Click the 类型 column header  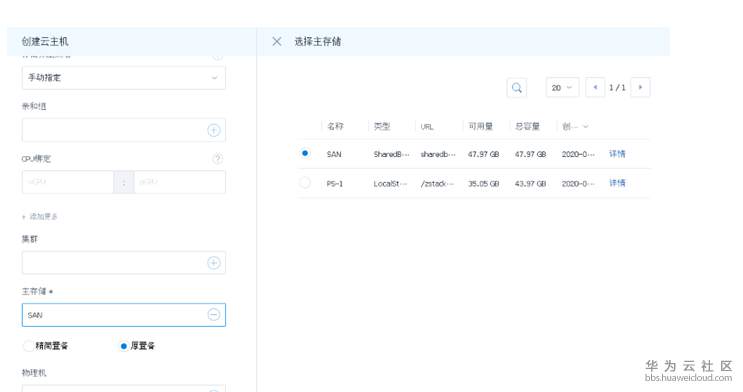(x=381, y=126)
